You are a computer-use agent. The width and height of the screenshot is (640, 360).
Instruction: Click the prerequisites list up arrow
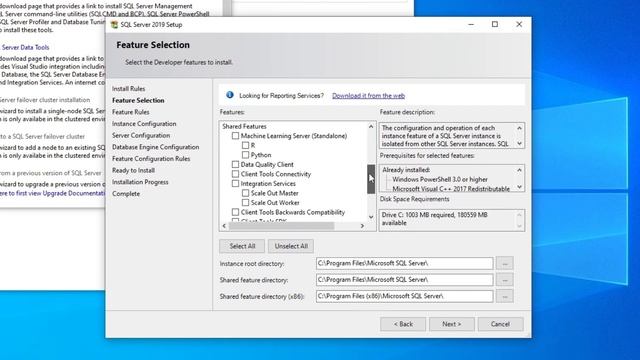pyautogui.click(x=519, y=170)
